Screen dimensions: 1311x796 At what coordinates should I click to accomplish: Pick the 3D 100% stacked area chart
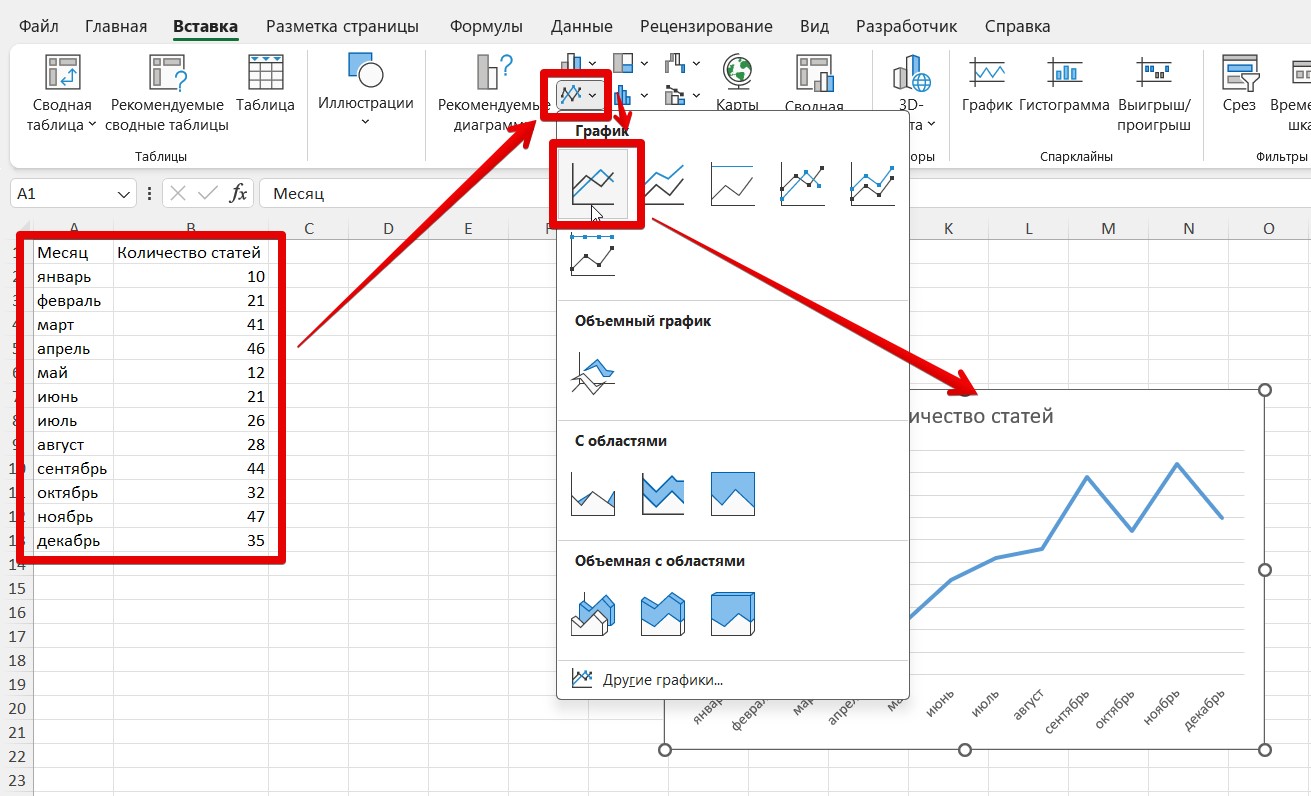click(733, 614)
